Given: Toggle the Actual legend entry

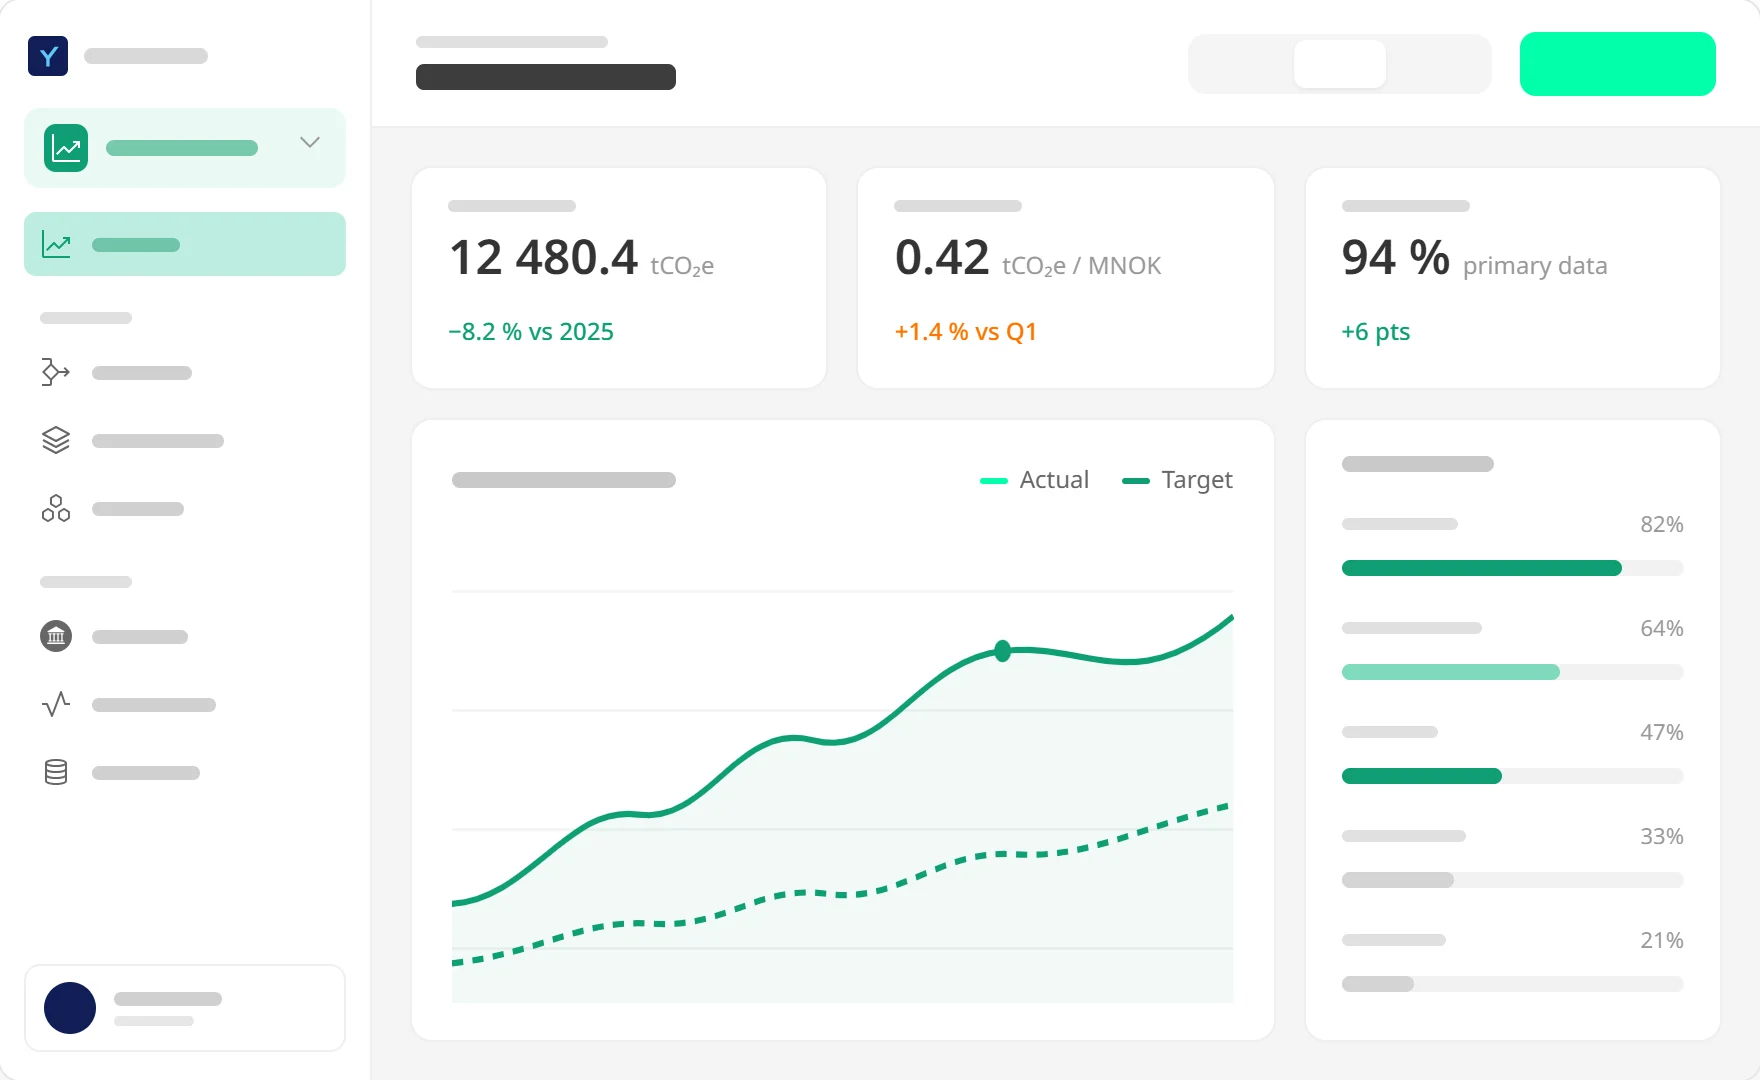Looking at the screenshot, I should tap(1034, 480).
